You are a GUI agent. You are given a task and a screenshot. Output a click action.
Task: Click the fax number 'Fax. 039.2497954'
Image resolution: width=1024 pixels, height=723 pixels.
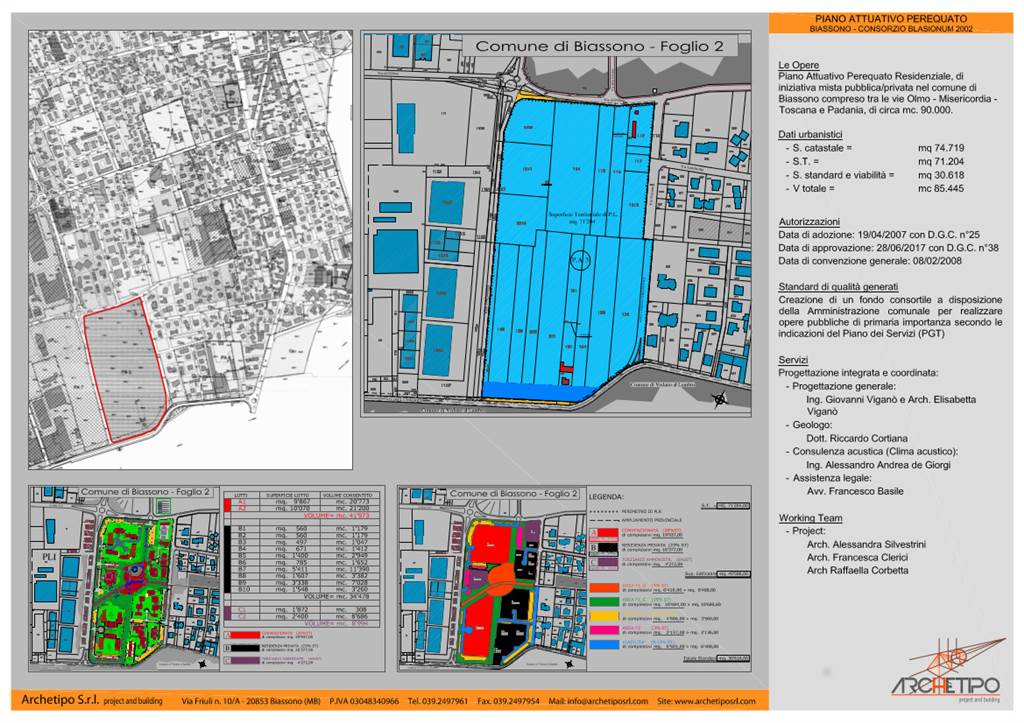pyautogui.click(x=508, y=701)
